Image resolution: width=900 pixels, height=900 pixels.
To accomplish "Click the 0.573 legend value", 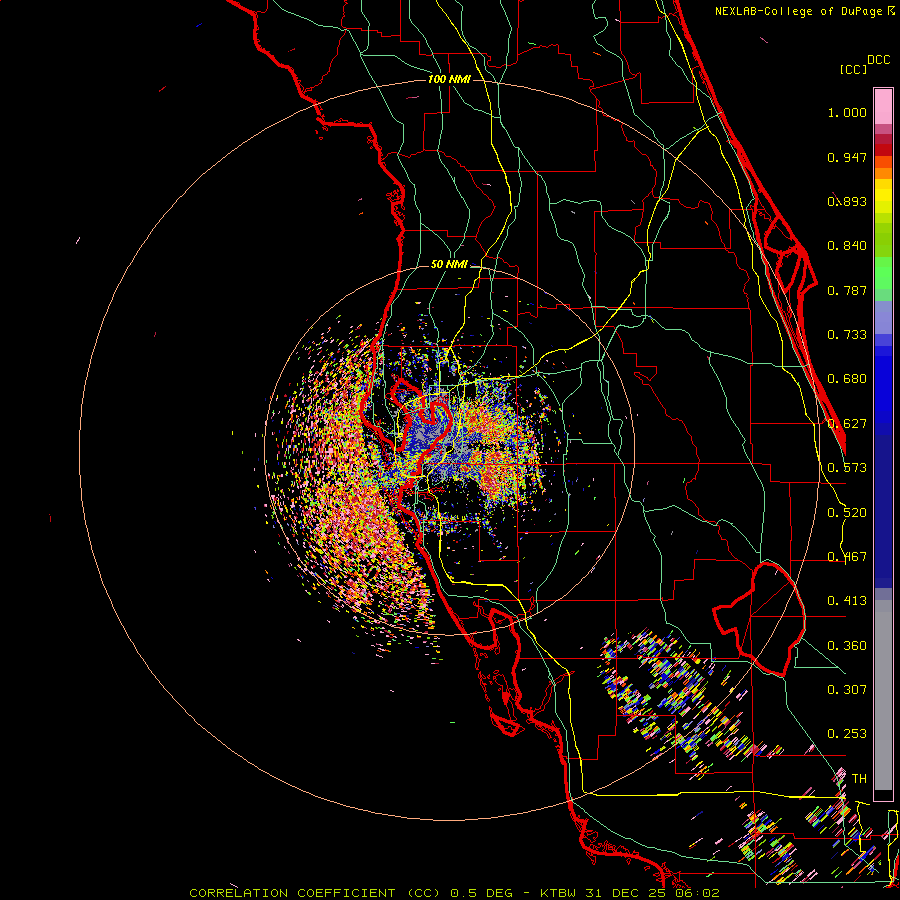I will tap(847, 468).
